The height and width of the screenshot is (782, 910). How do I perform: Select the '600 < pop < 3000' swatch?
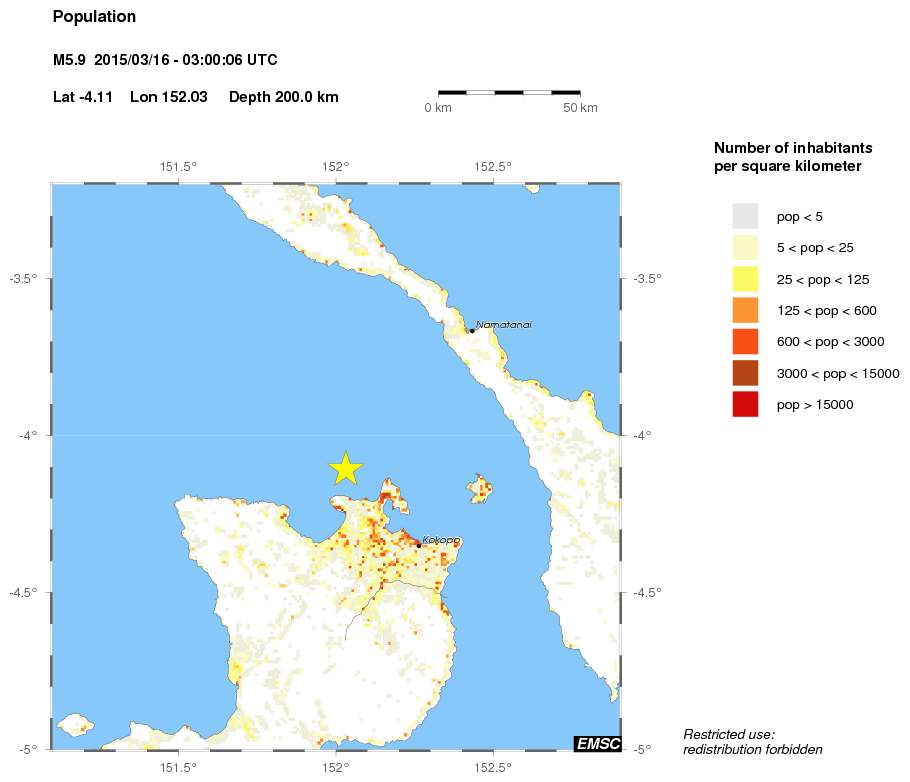click(x=745, y=342)
